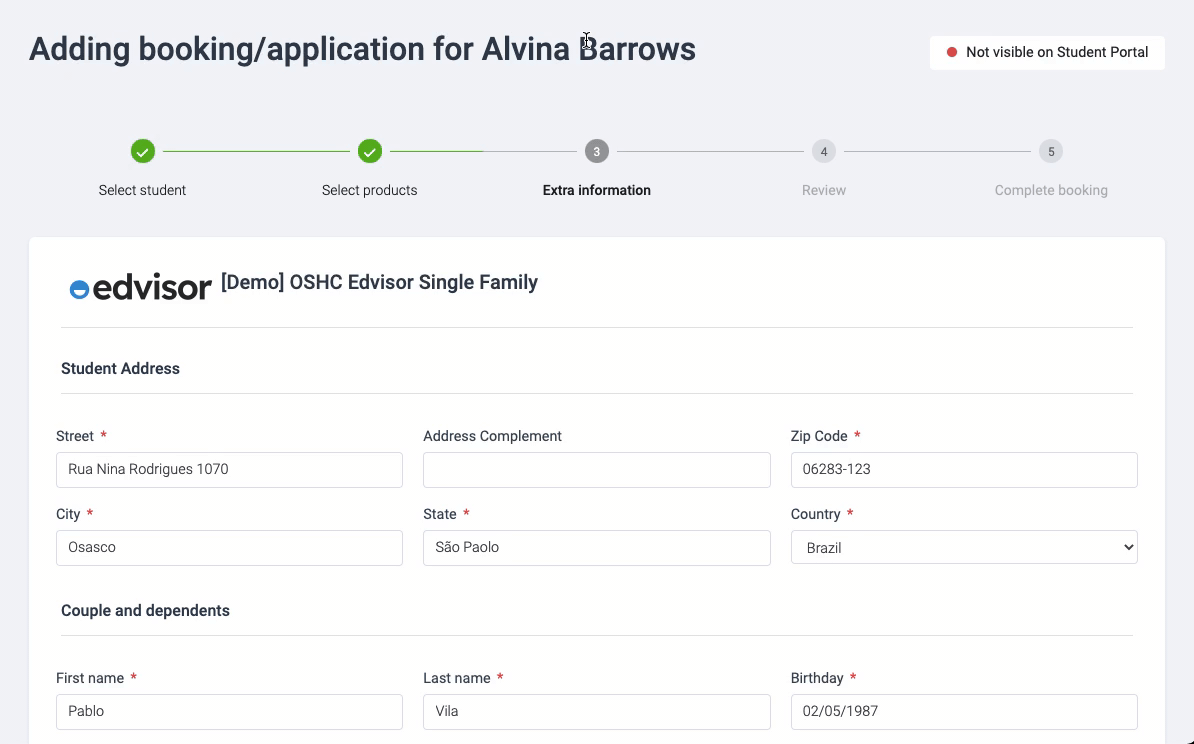1194x744 pixels.
Task: Click the Couple and dependents section heading
Action: 145,611
